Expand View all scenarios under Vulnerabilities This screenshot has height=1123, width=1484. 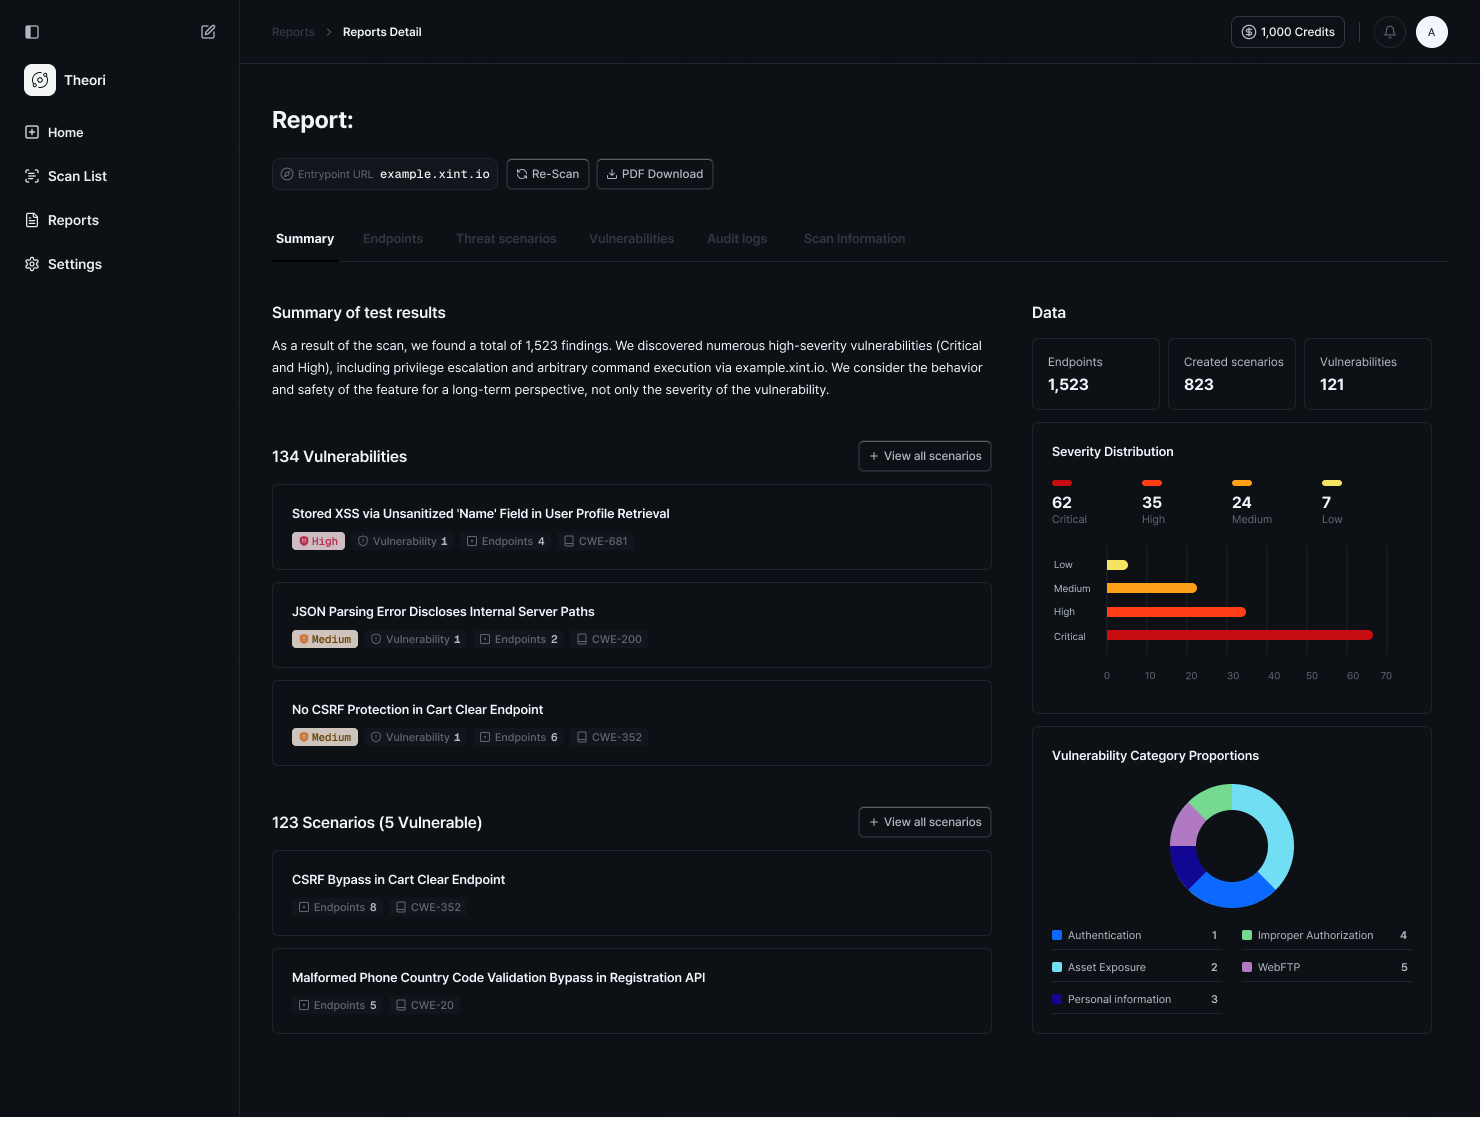924,456
